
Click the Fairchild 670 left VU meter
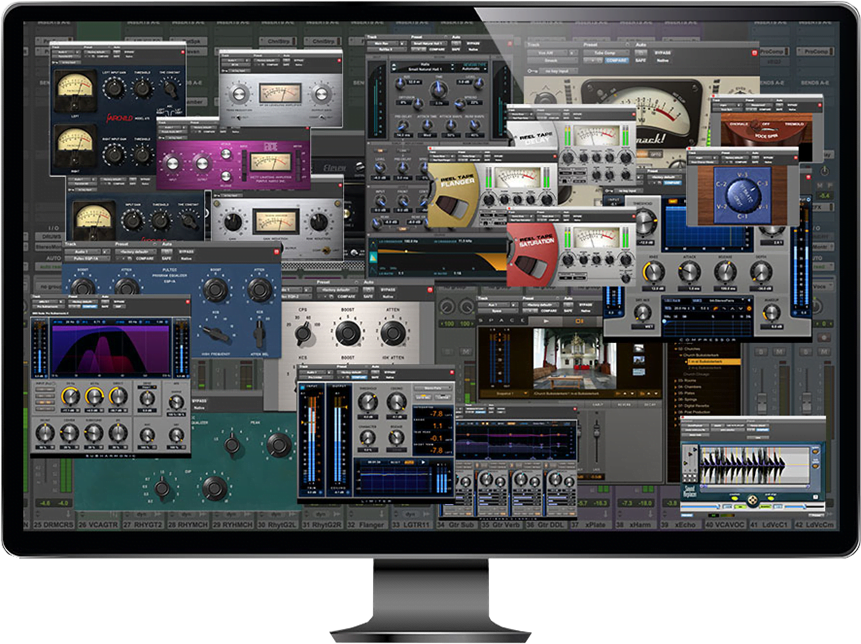point(75,92)
